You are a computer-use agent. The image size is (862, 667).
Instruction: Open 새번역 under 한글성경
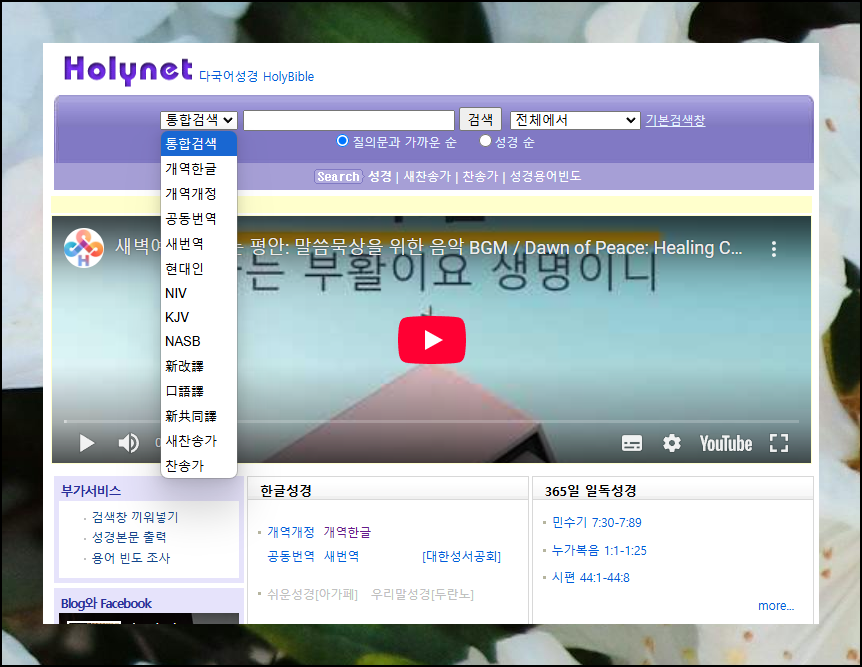pyautogui.click(x=341, y=556)
